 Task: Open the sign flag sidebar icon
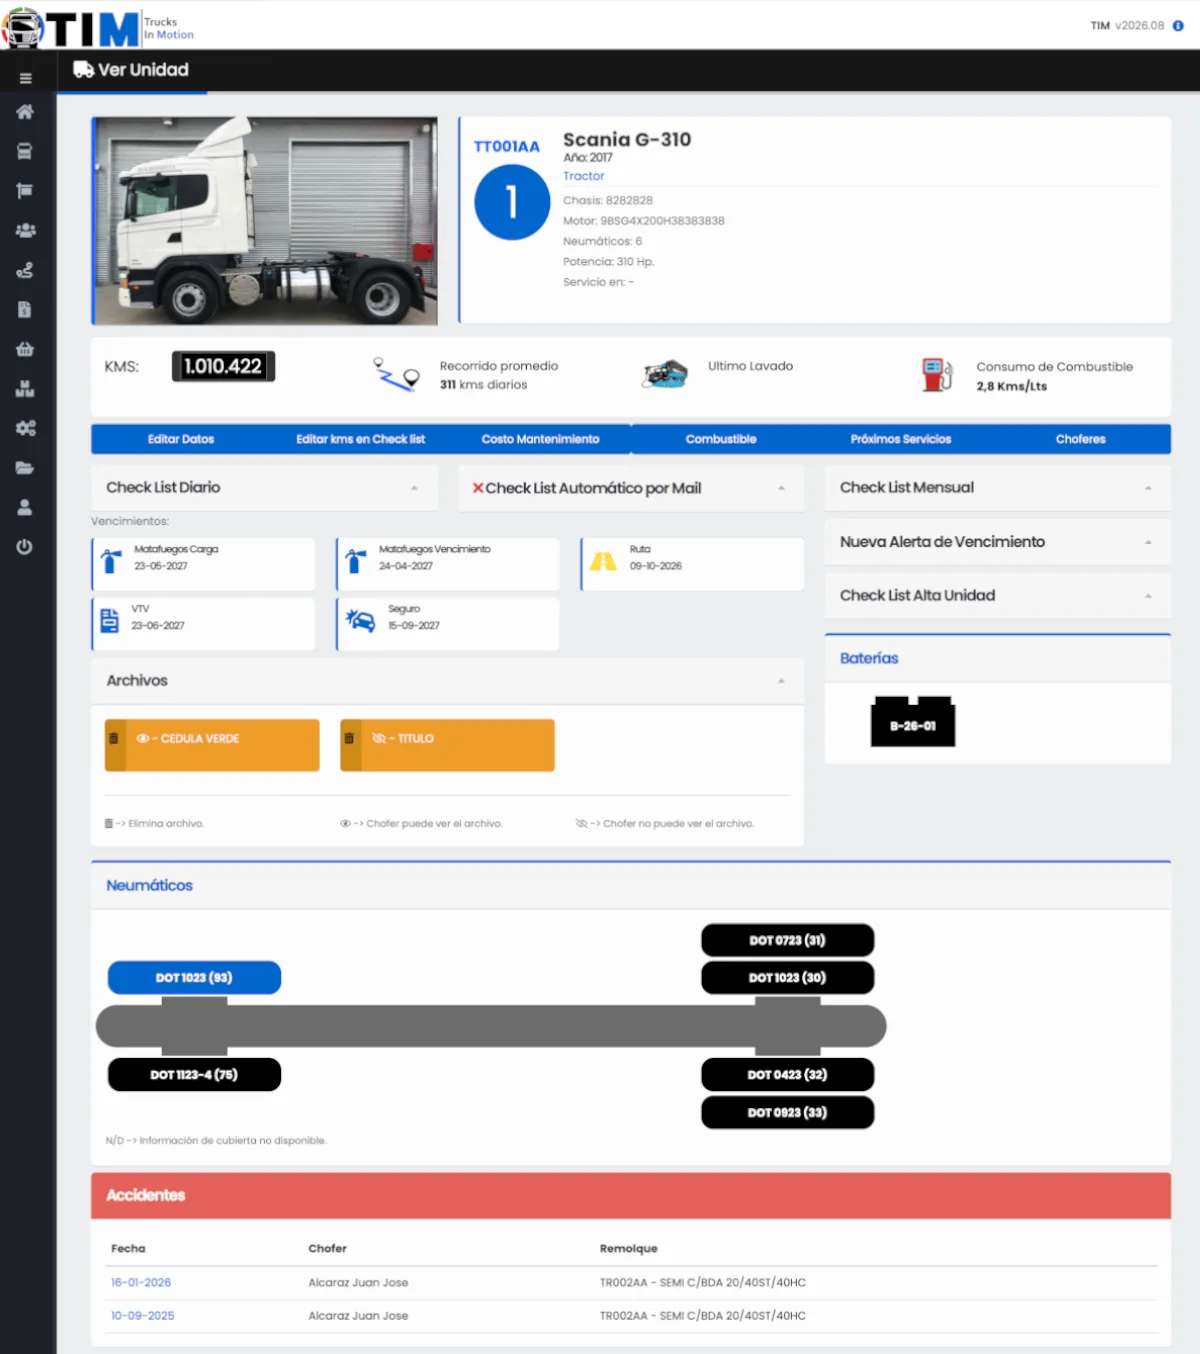[x=25, y=191]
